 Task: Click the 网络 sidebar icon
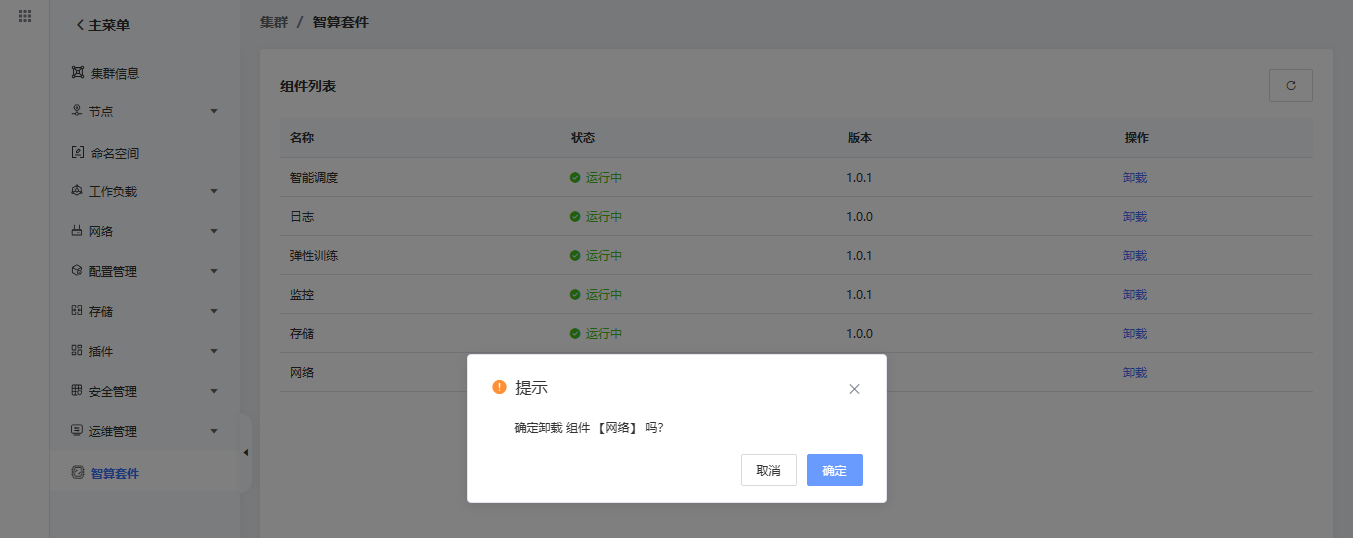click(x=77, y=230)
